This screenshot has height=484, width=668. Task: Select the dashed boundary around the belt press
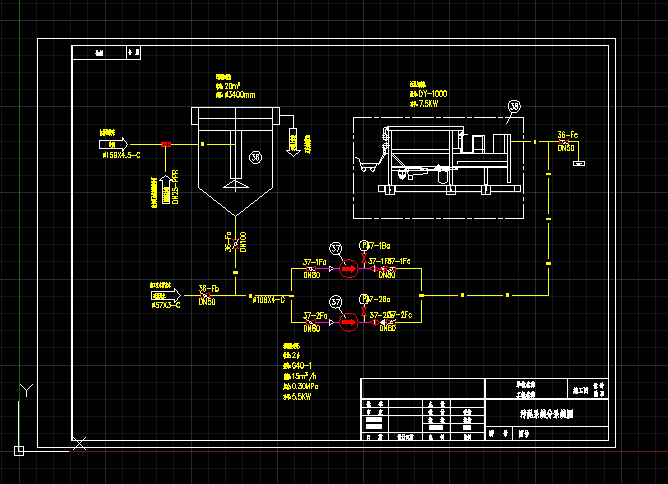pyautogui.click(x=438, y=168)
